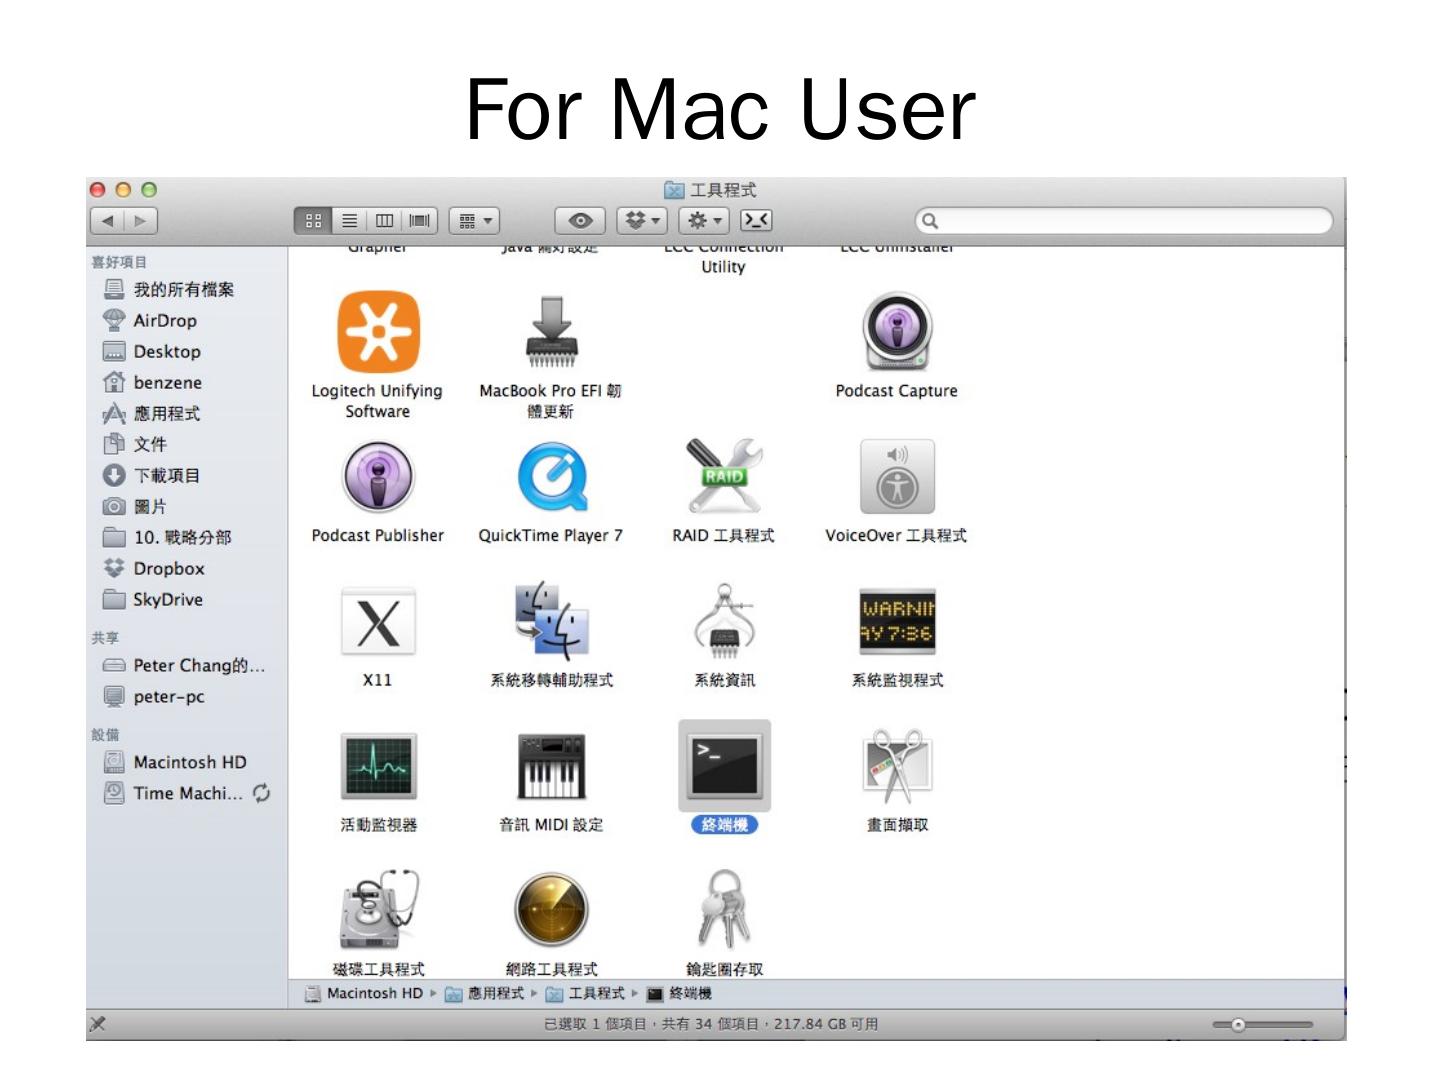Open the Podcast Capture app icon

click(x=897, y=332)
